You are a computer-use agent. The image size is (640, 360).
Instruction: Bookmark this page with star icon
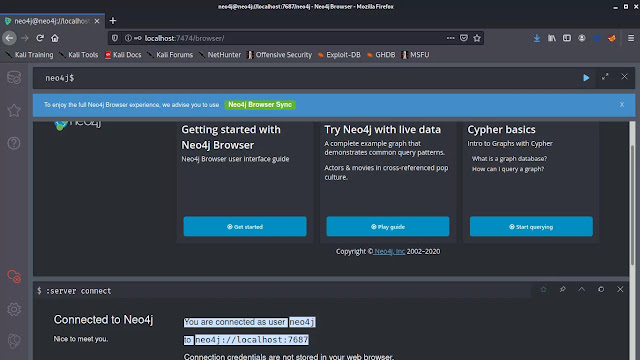click(x=477, y=38)
